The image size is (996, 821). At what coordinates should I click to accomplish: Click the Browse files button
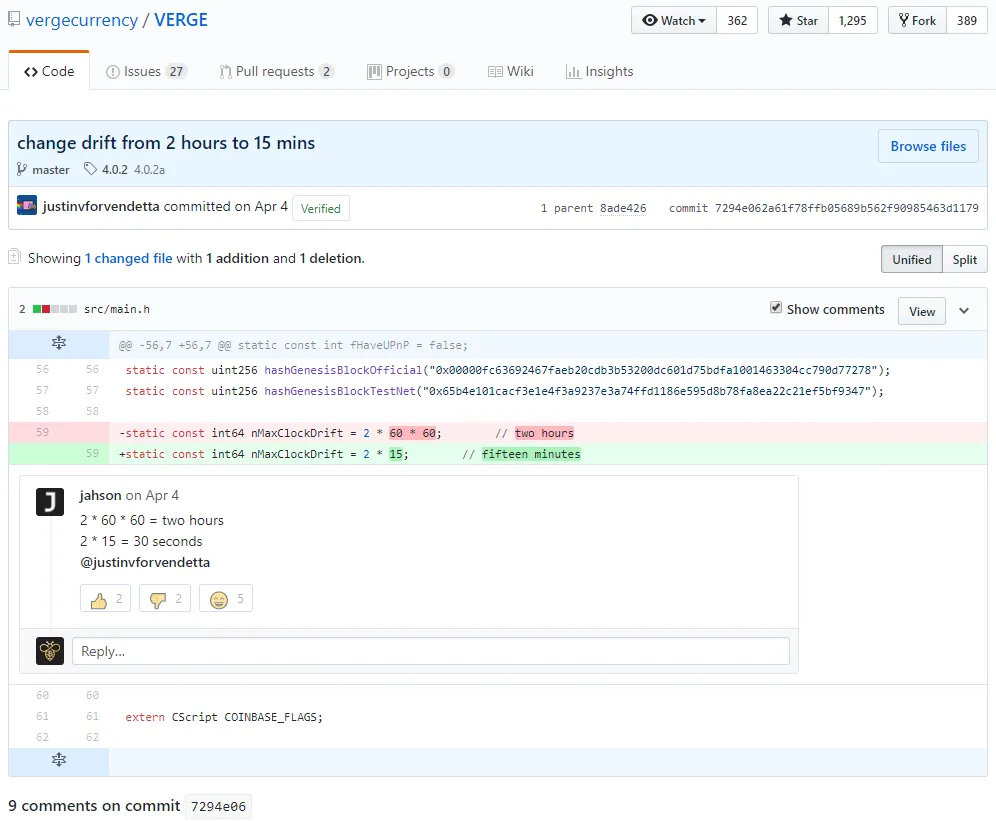point(928,146)
